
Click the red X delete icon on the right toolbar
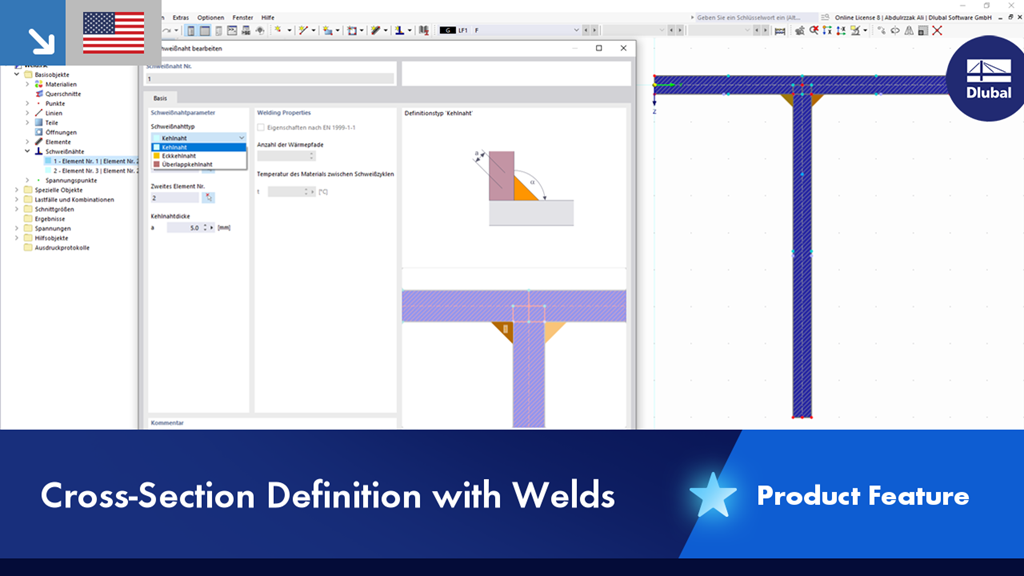(x=936, y=31)
